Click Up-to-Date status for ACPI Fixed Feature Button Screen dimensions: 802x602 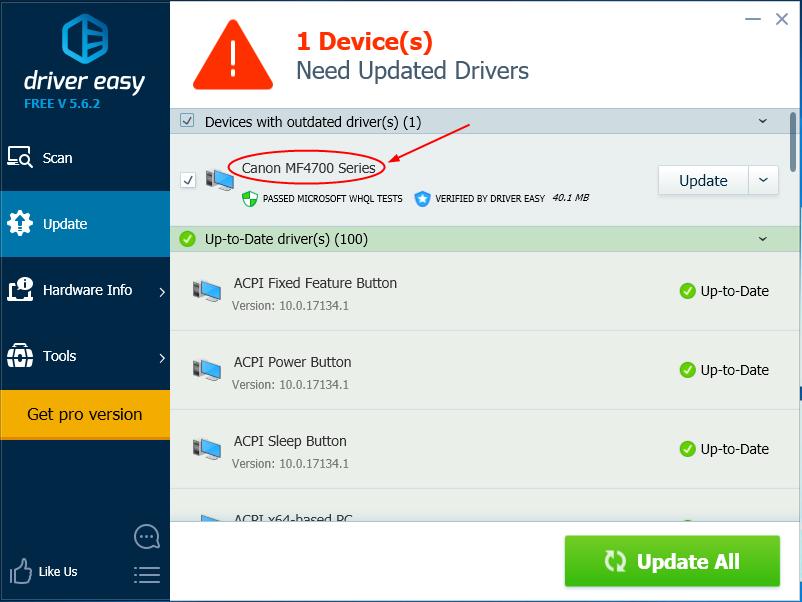(x=734, y=291)
